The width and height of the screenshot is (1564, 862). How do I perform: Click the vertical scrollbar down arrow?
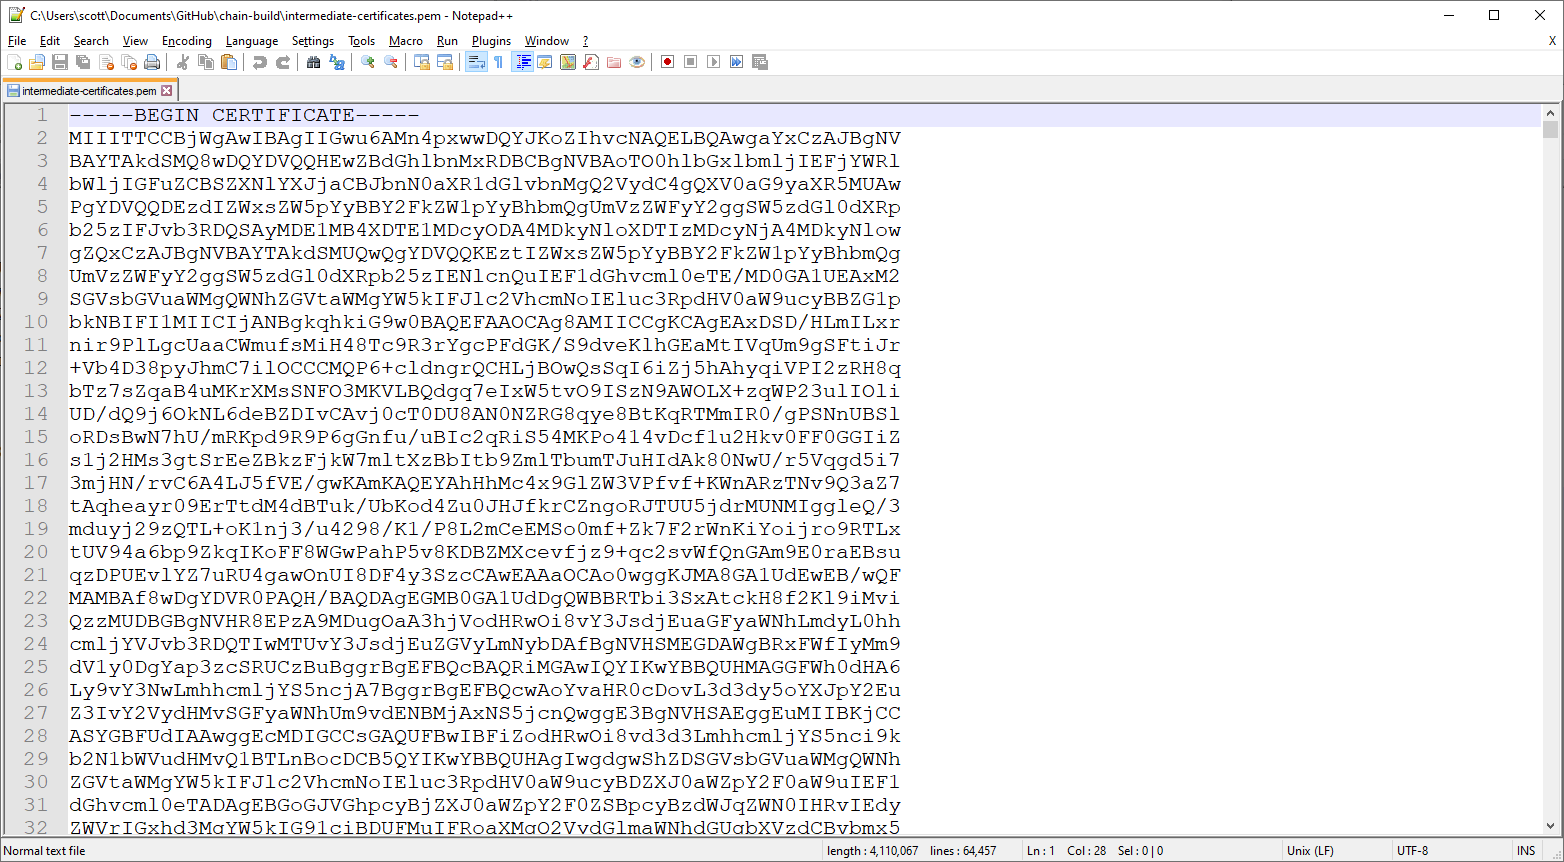pos(1550,826)
